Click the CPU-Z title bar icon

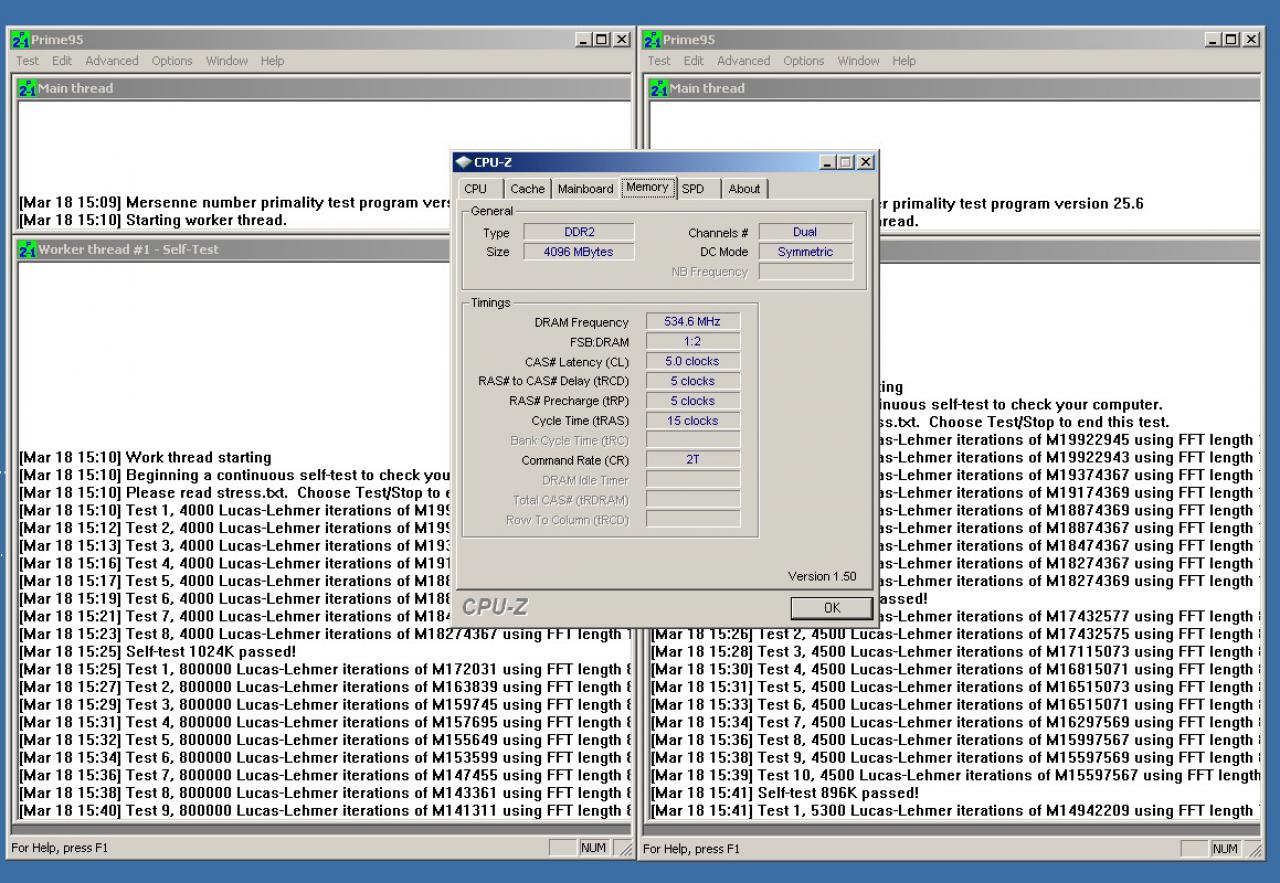(463, 162)
